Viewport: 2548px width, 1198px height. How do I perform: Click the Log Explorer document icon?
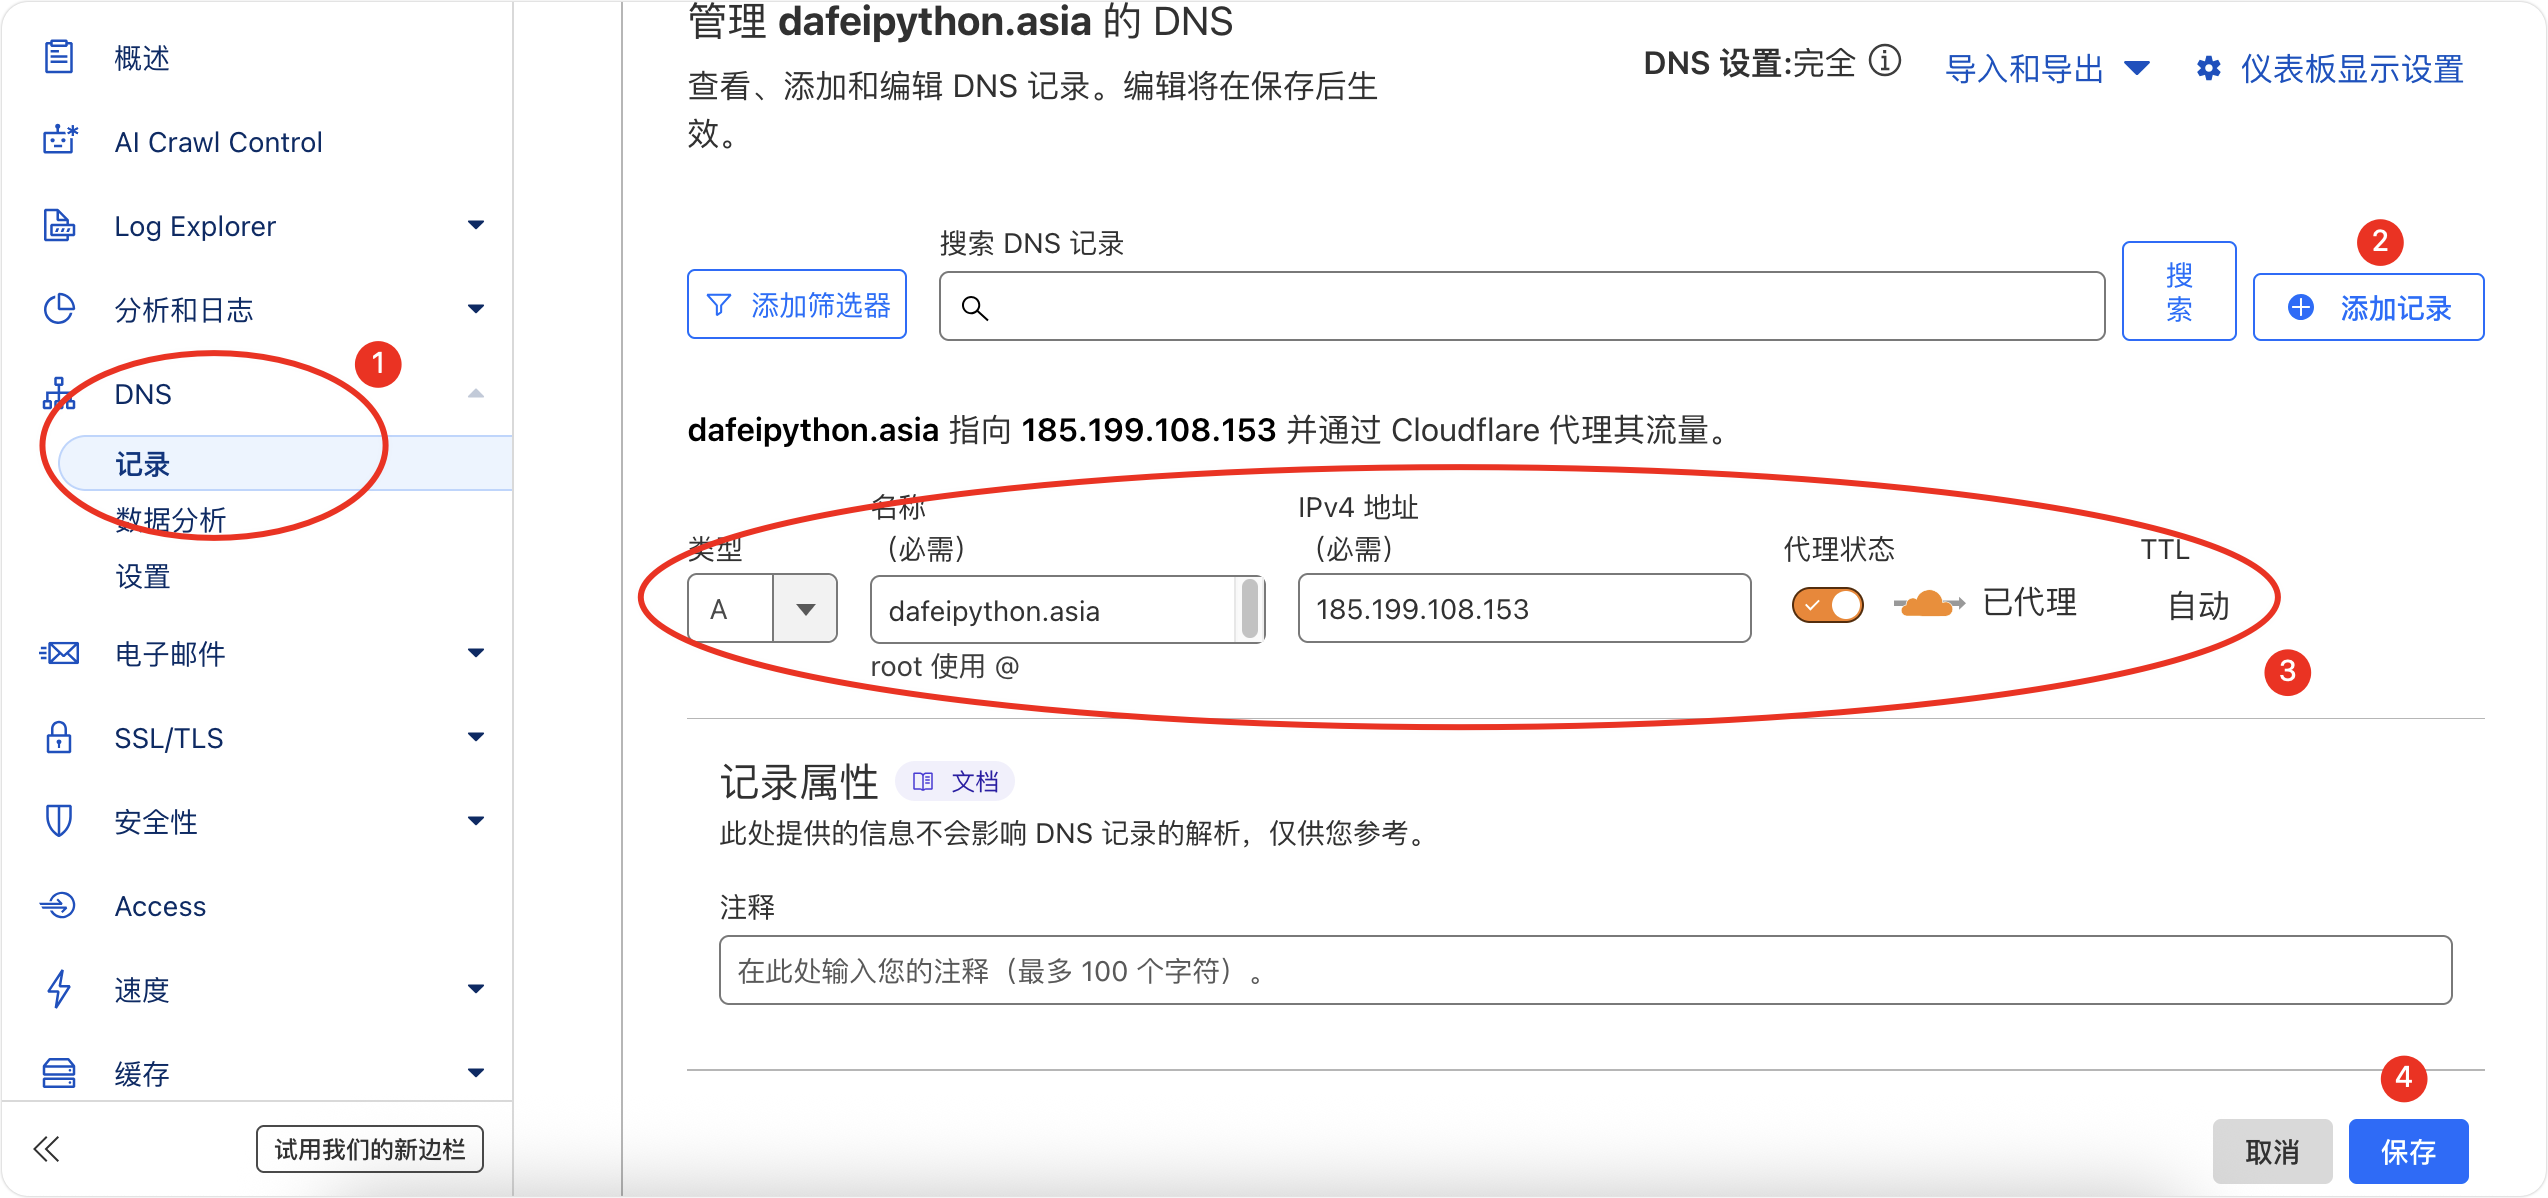point(59,225)
